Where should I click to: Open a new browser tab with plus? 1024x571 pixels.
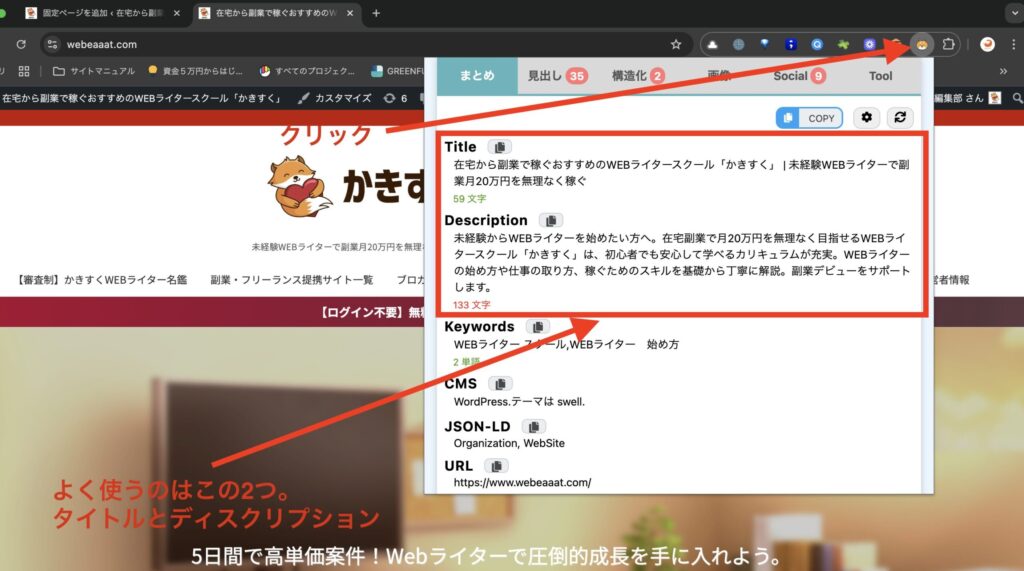376,13
